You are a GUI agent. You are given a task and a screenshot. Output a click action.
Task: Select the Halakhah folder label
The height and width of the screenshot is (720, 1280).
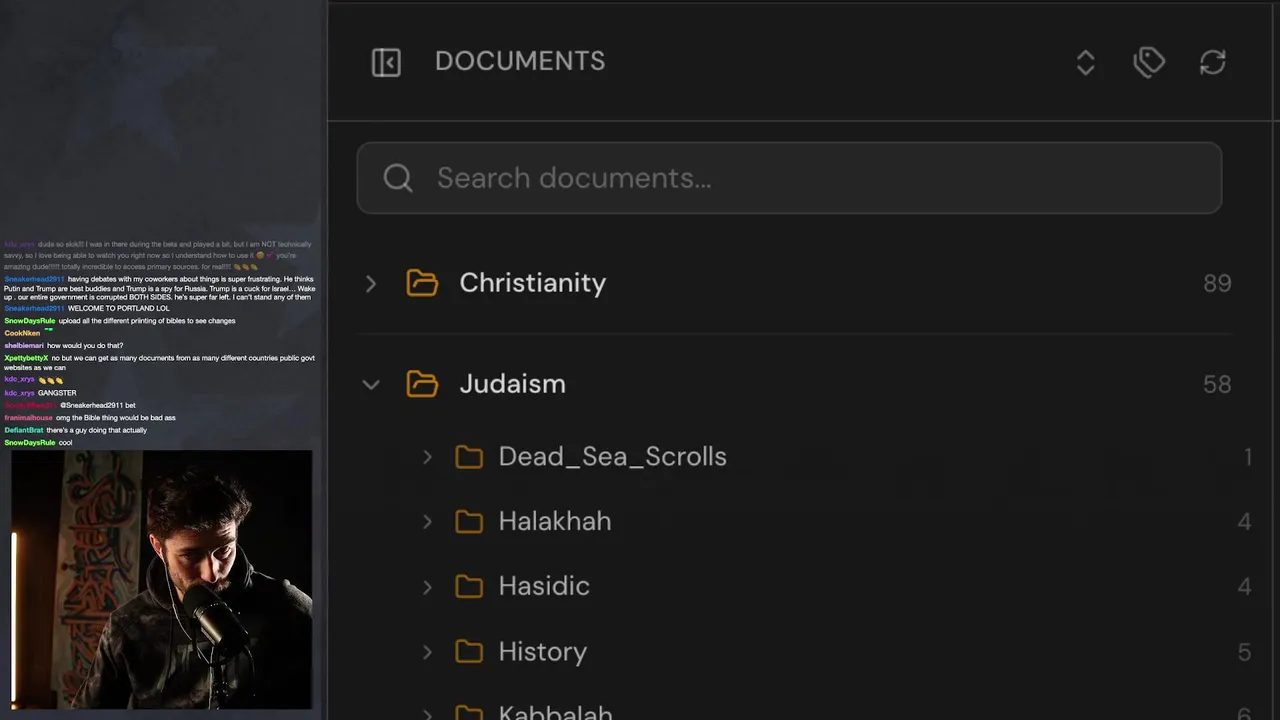click(x=554, y=522)
